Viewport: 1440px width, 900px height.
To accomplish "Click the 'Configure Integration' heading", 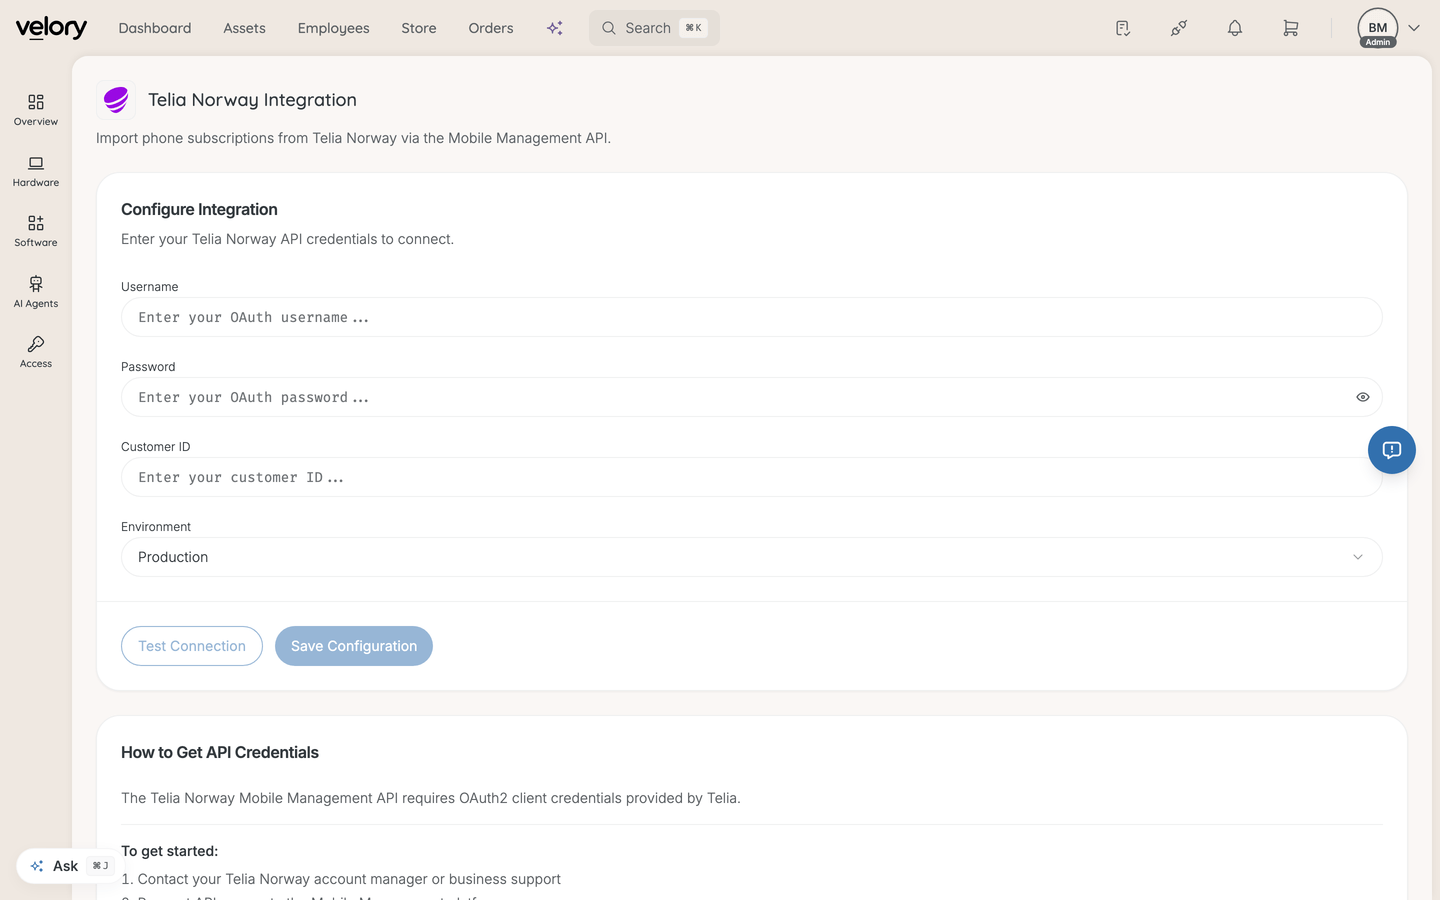I will click(199, 209).
